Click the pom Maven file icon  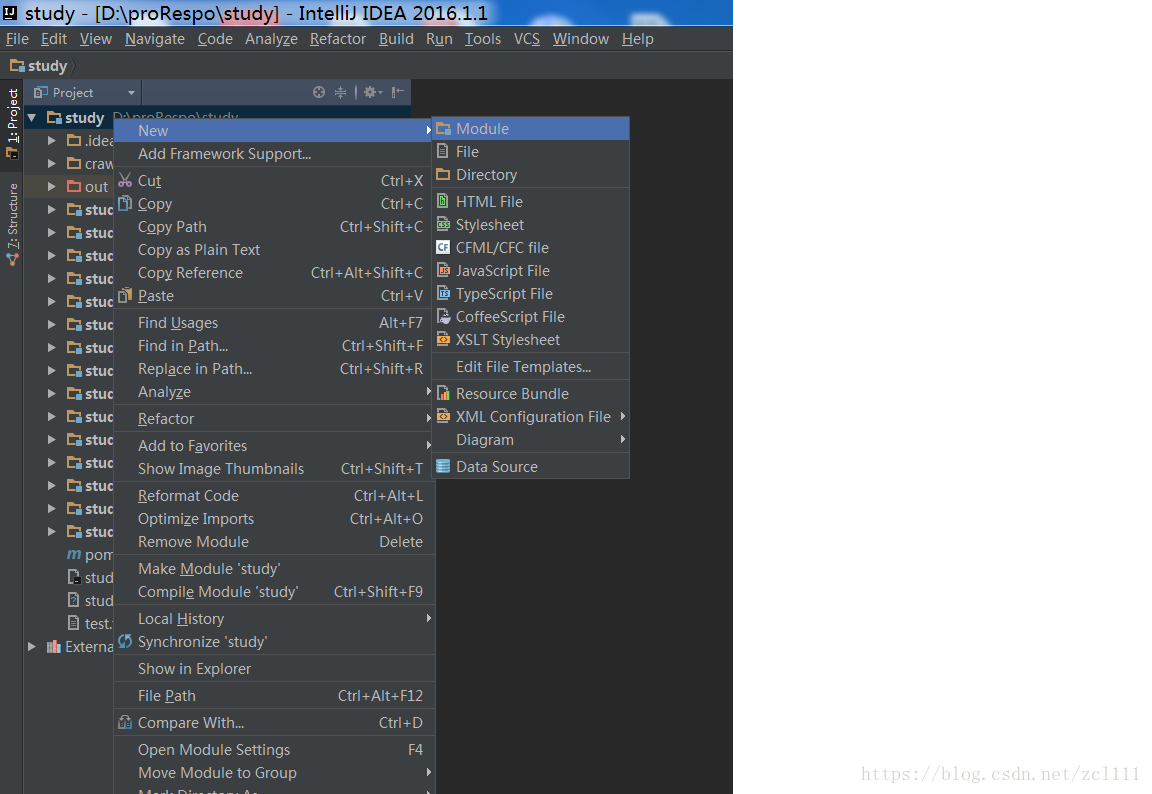74,554
